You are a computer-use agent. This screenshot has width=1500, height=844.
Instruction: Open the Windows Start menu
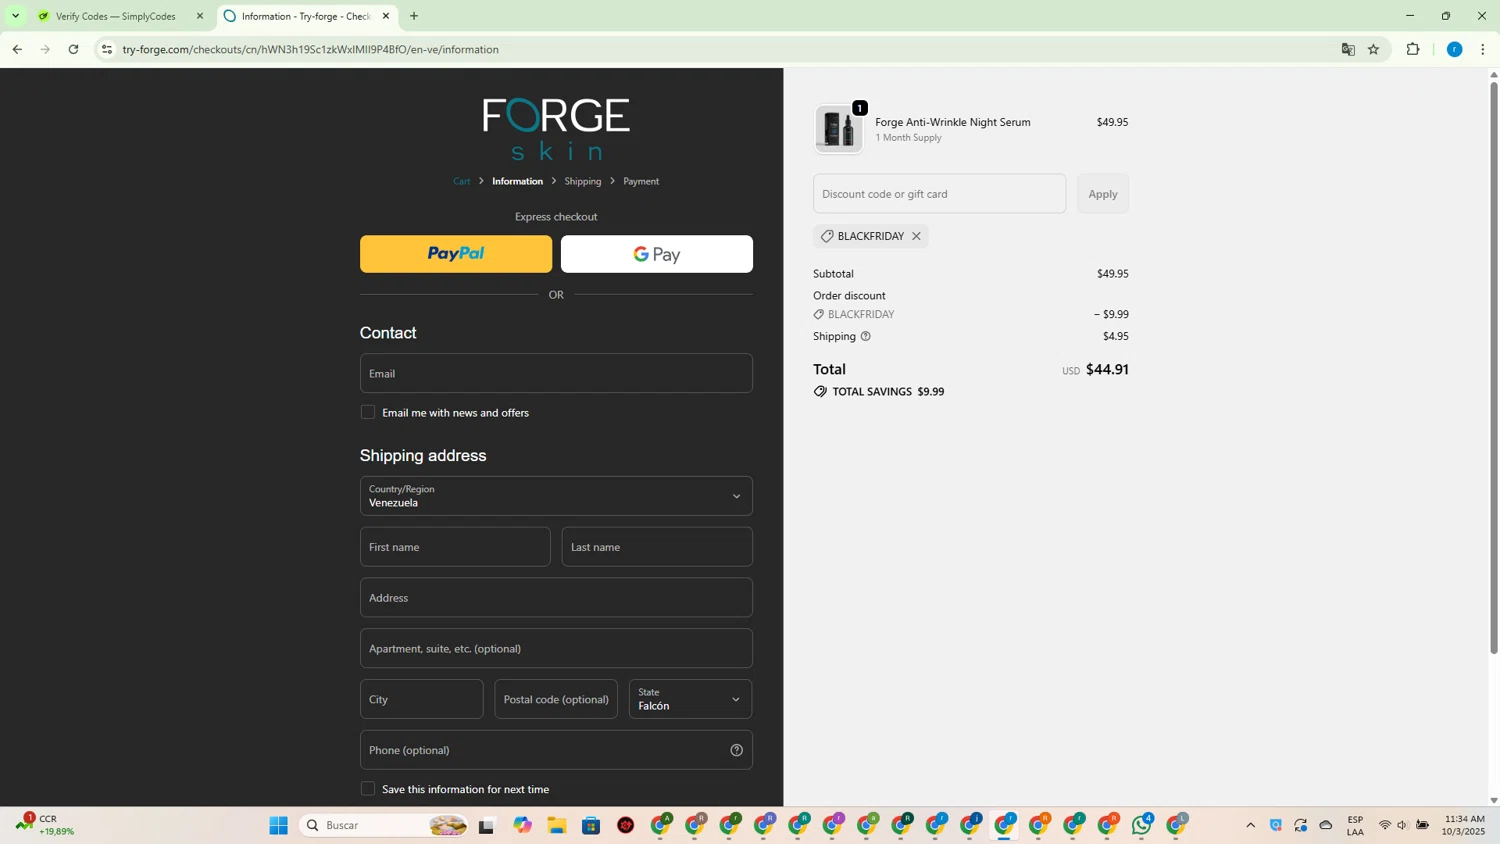[279, 825]
